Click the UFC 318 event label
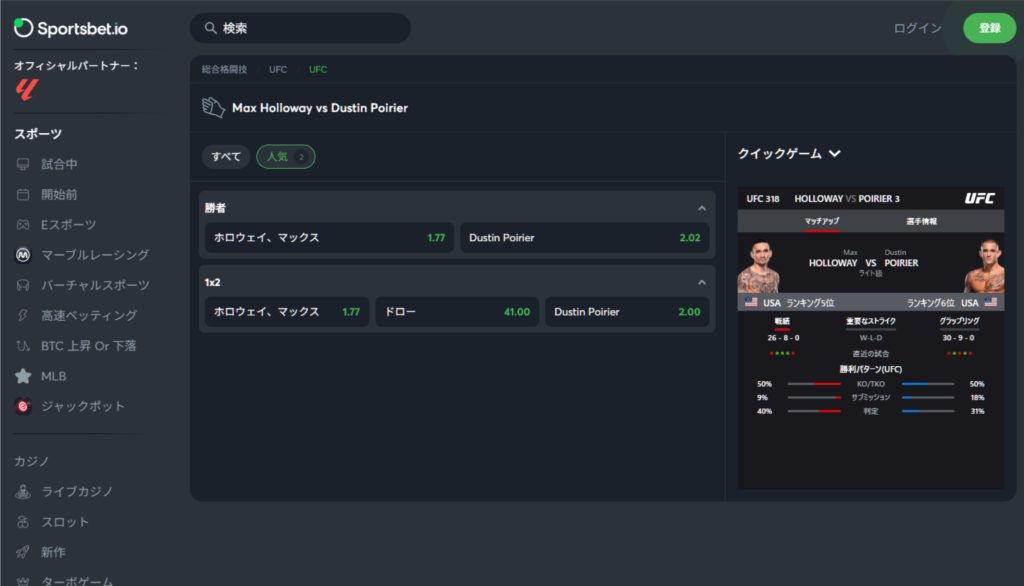 coord(763,199)
